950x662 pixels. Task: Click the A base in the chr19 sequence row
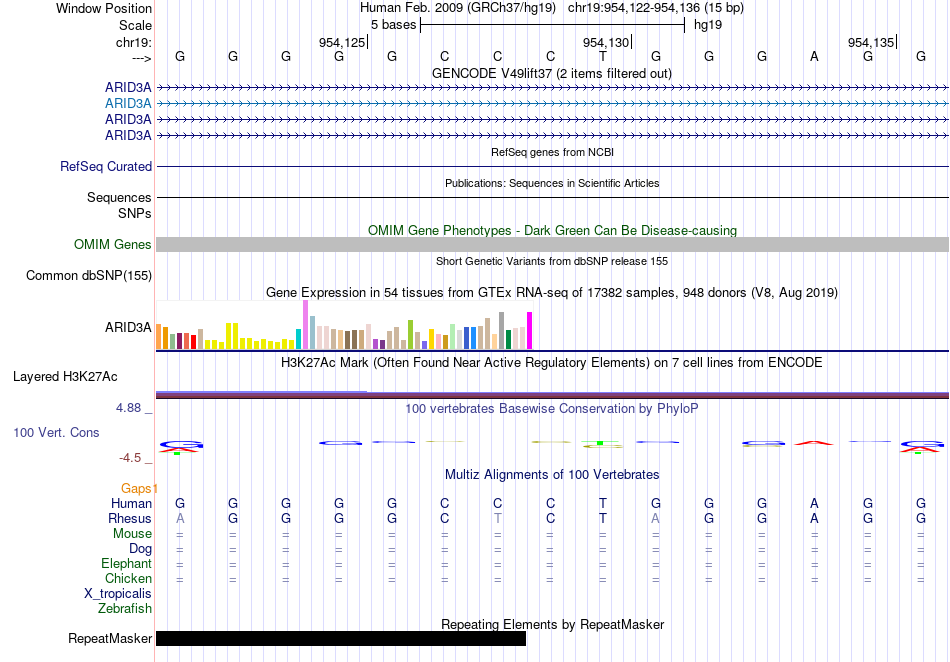[814, 56]
